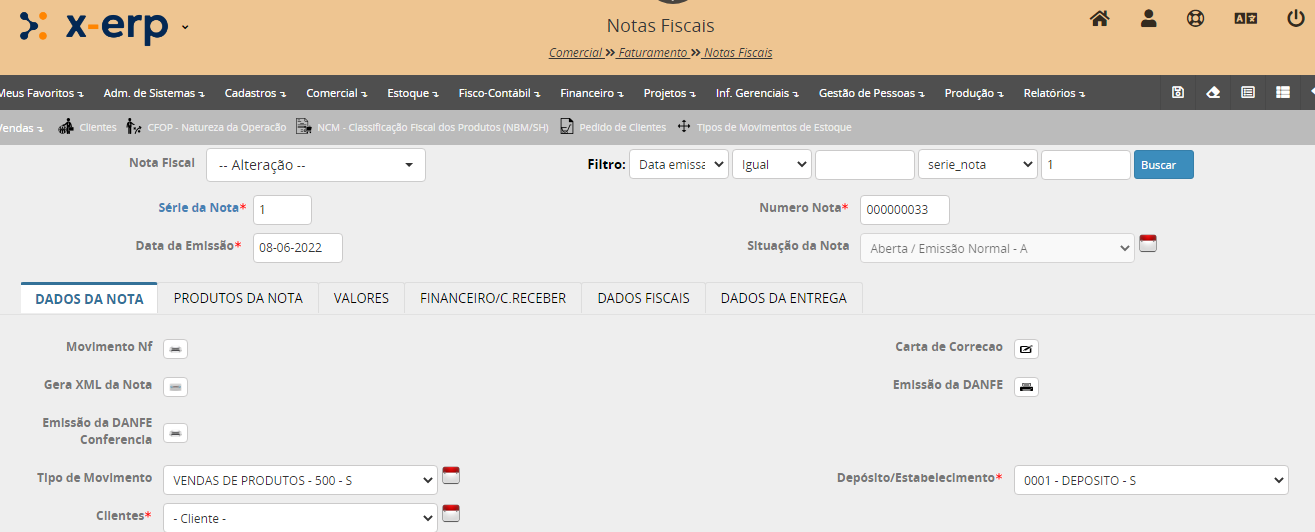Expand the Nota Fiscal Alteração dropdown
The width and height of the screenshot is (1315, 532).
point(315,166)
